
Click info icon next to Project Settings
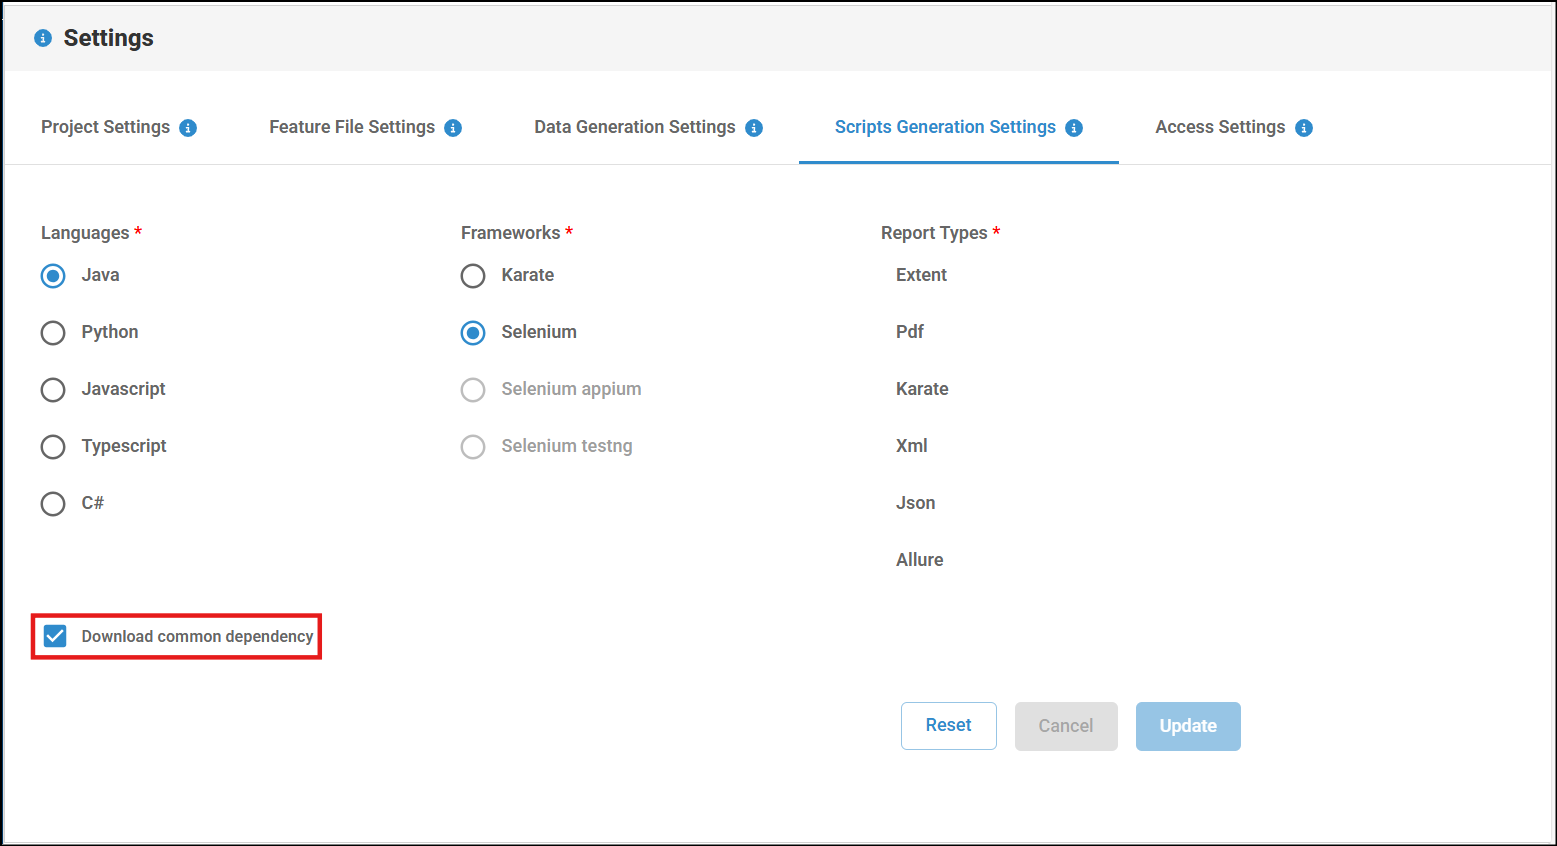point(188,128)
